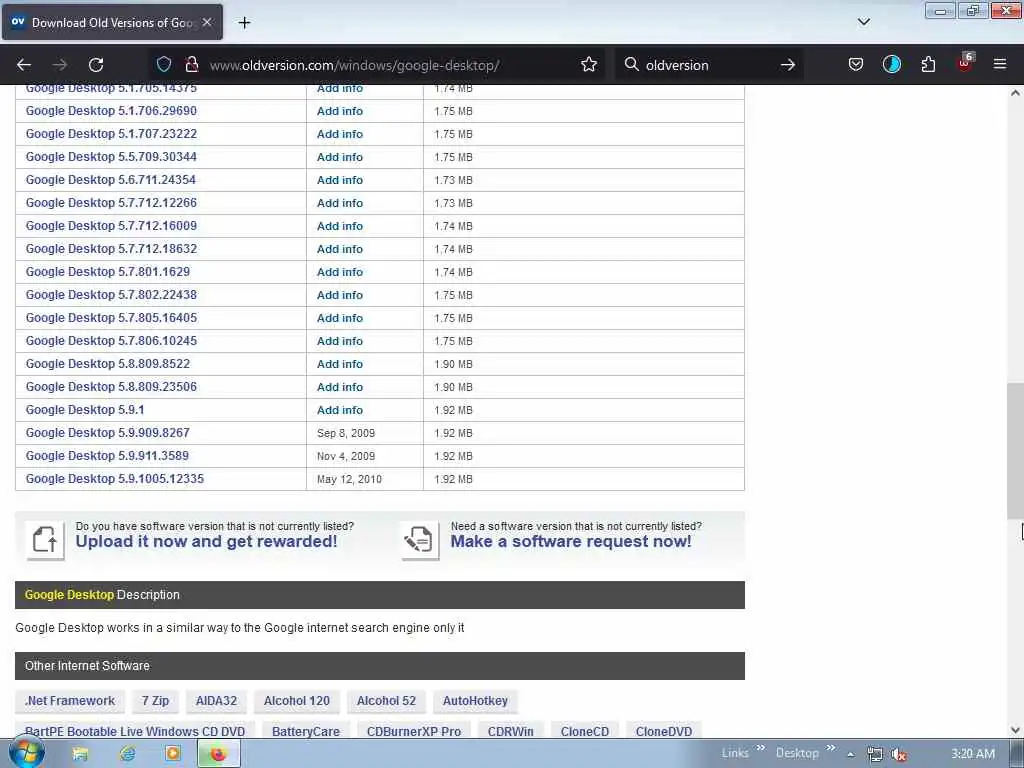Image resolution: width=1024 pixels, height=768 pixels.
Task: Open Google Desktop 5.7.801.1629 link
Action: 108,272
